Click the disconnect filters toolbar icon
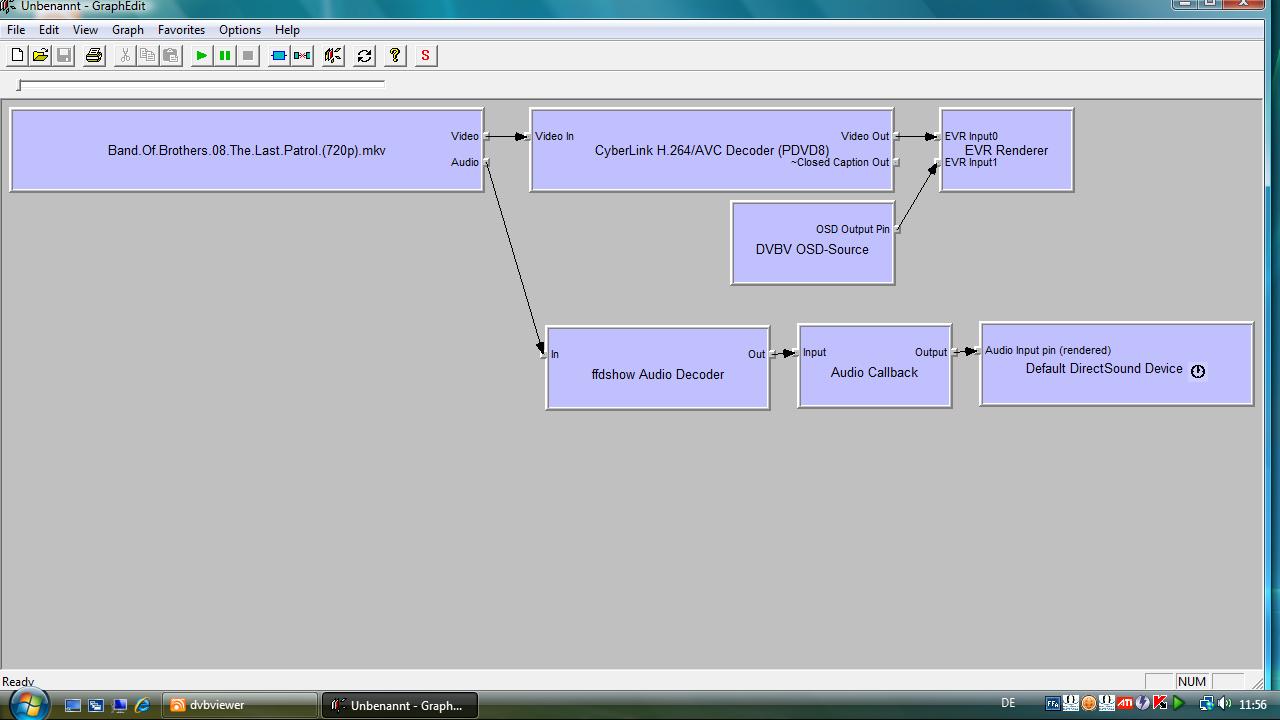Viewport: 1280px width, 720px height. (302, 56)
